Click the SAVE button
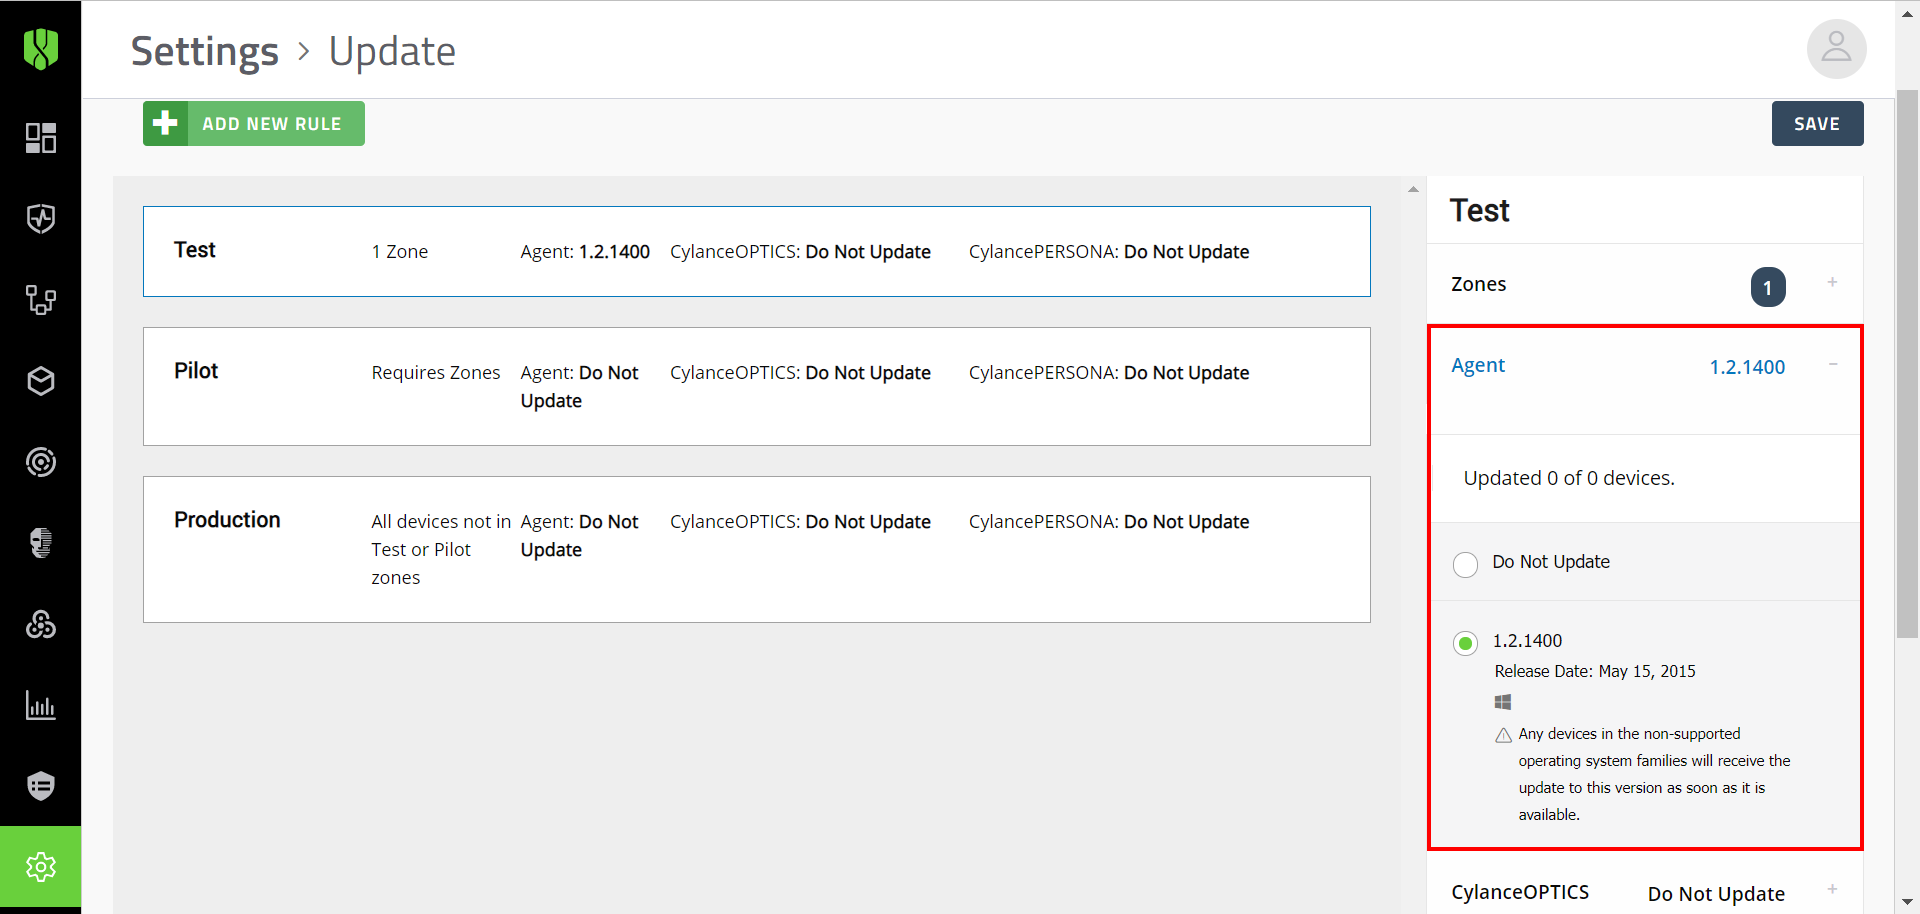This screenshot has width=1920, height=914. [x=1817, y=123]
